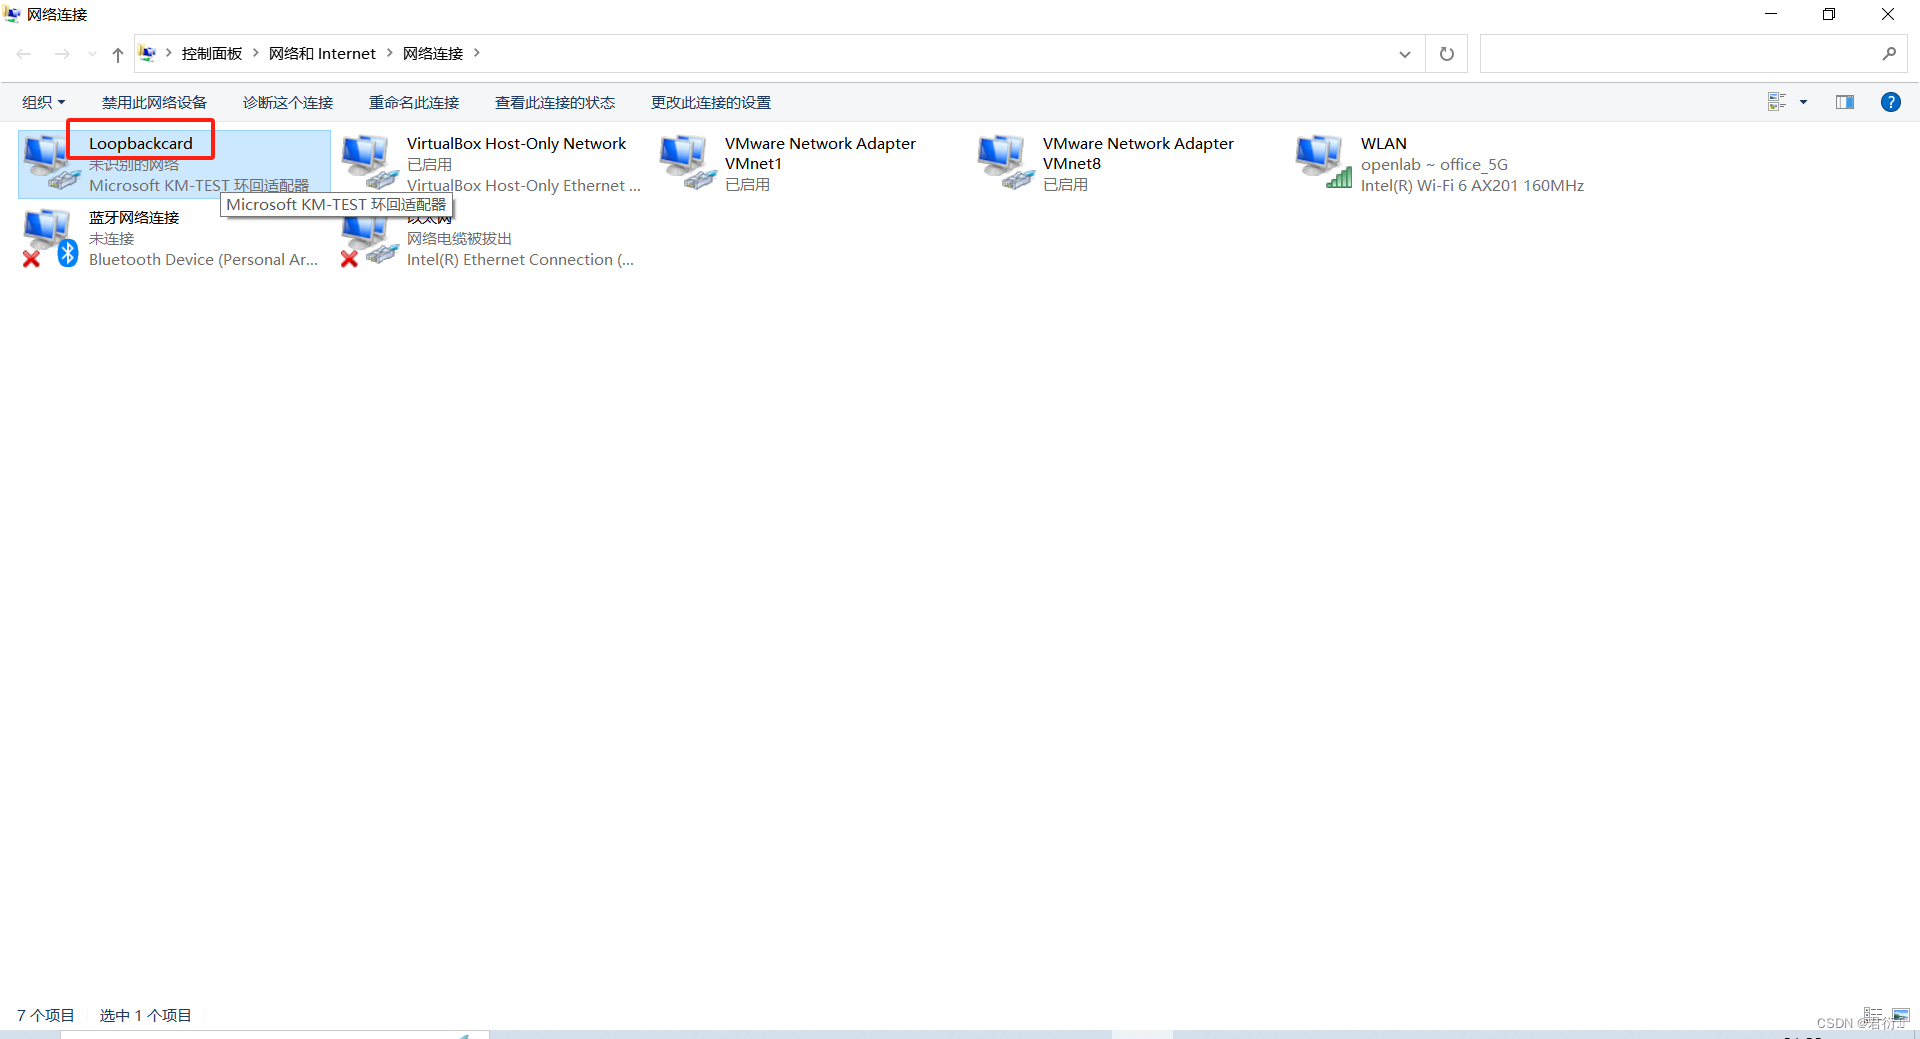Show the preview pane

[1845, 102]
